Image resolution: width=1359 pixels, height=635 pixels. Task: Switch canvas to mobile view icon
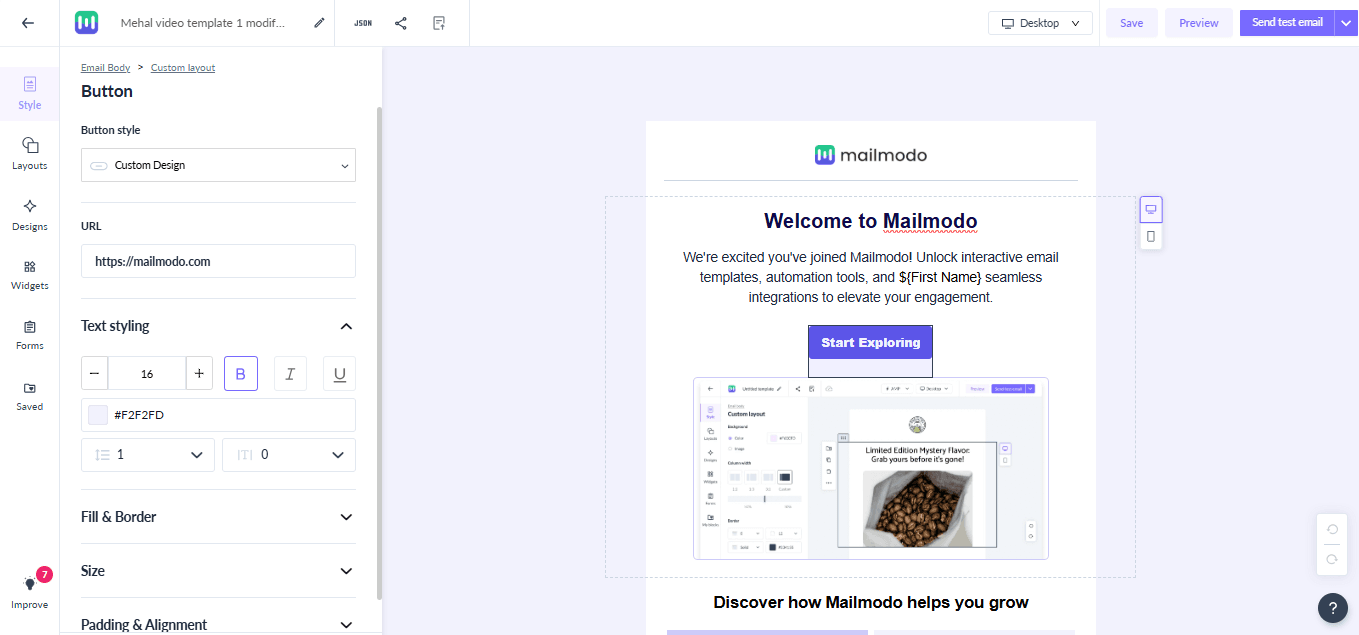1151,236
